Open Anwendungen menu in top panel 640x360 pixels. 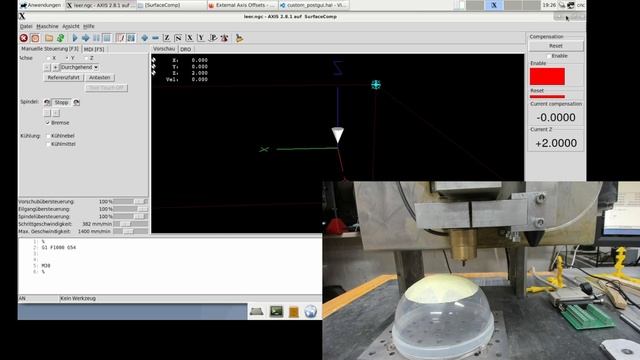click(40, 5)
